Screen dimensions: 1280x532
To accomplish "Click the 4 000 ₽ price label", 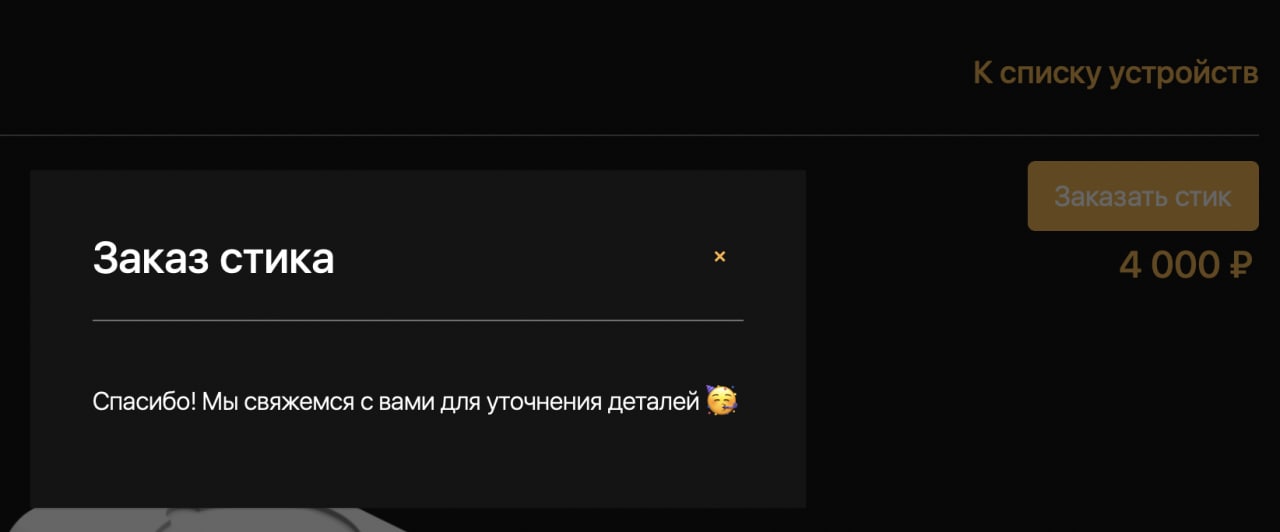I will pyautogui.click(x=1186, y=265).
